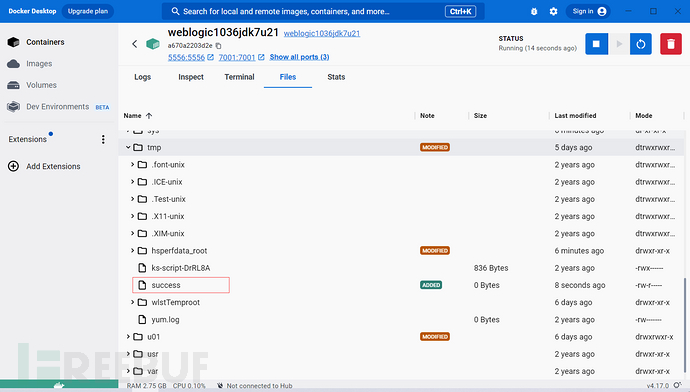
Task: Click the feedback icon in status bar
Action: 677,385
